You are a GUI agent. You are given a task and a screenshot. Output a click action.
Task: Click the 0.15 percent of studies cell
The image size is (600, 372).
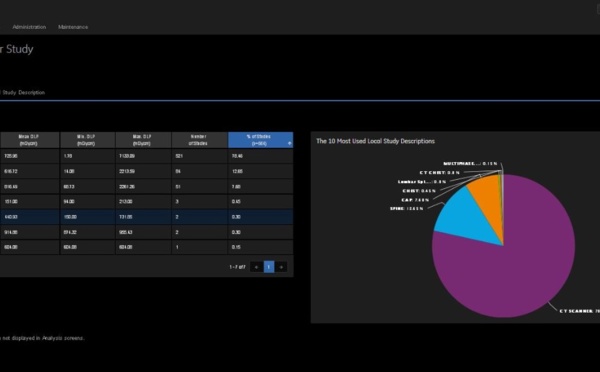click(261, 247)
